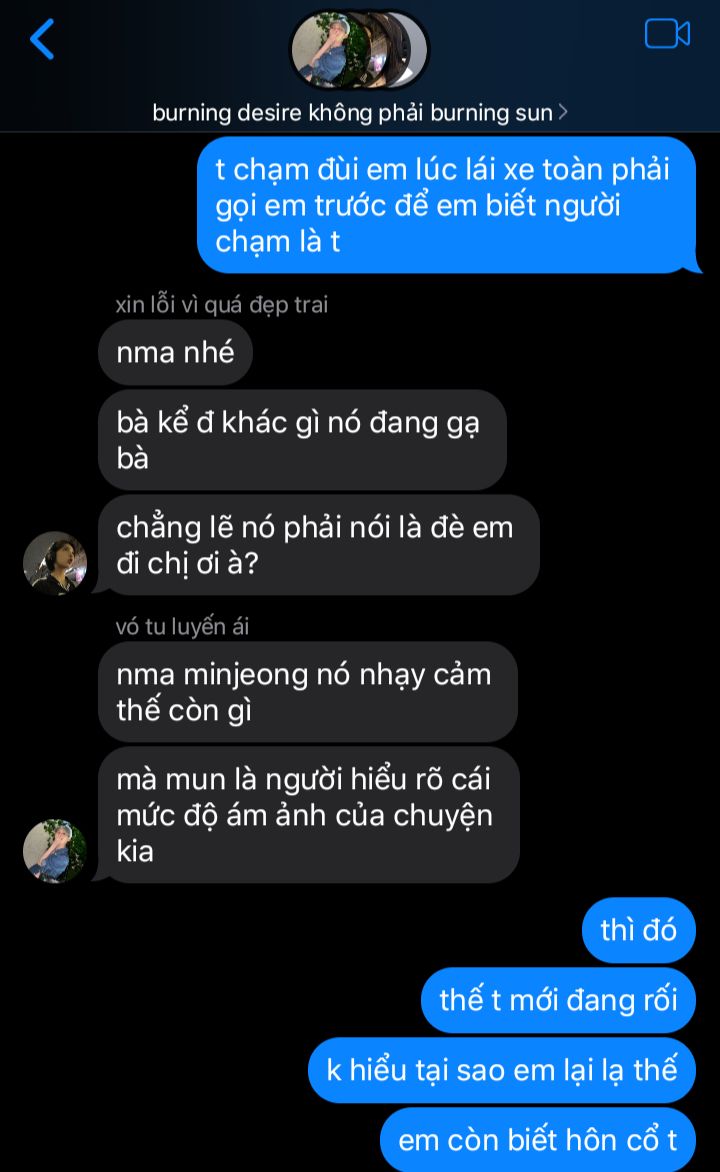The width and height of the screenshot is (720, 1172).
Task: Tap the group name 'burning desire không phải burning sun'
Action: coord(352,113)
